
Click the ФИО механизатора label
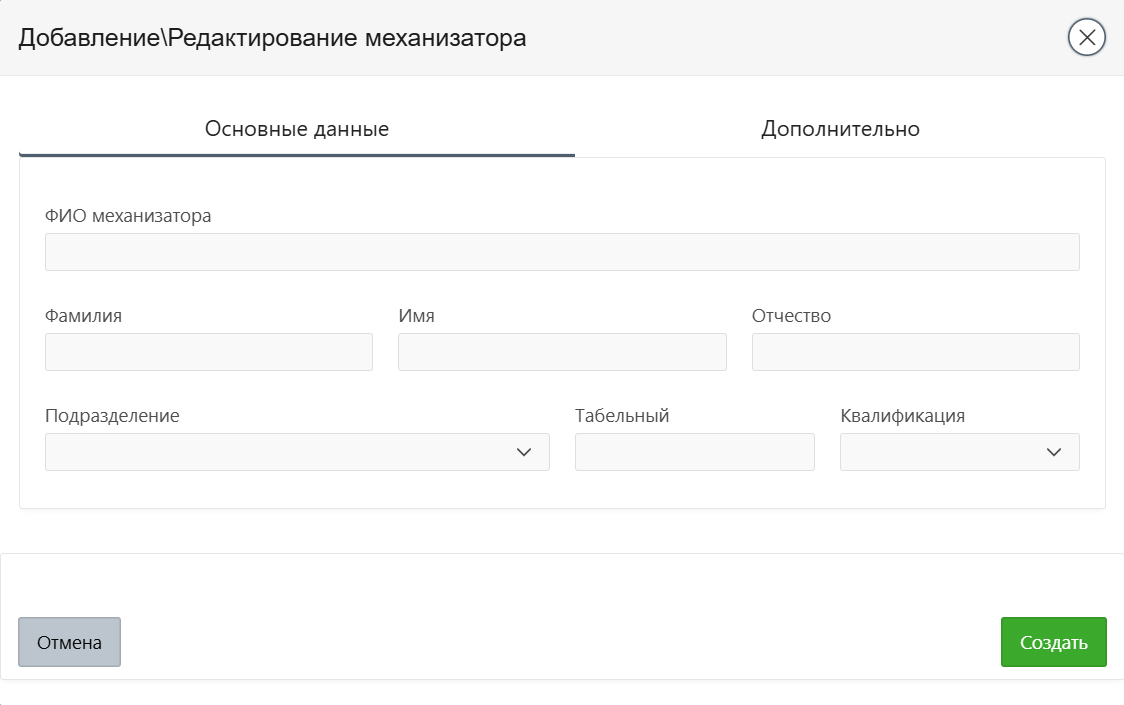[128, 216]
